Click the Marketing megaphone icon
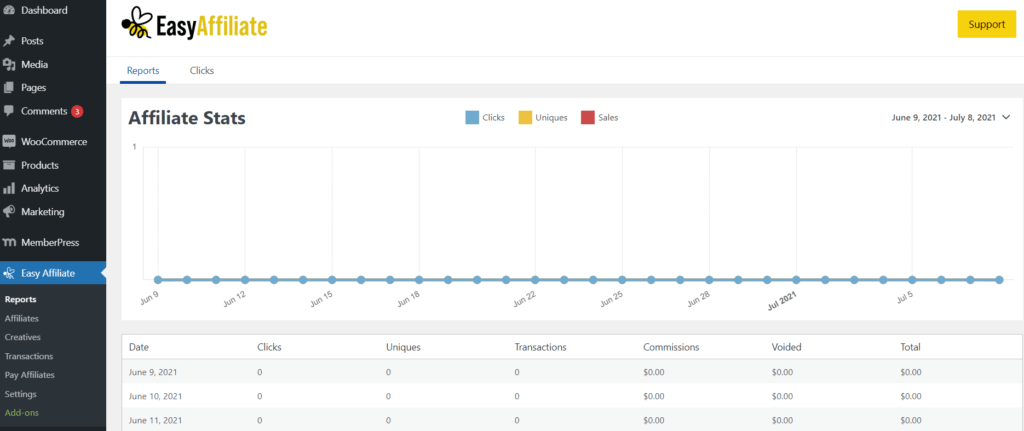Screen dimensions: 1024x431 click(x=9, y=212)
